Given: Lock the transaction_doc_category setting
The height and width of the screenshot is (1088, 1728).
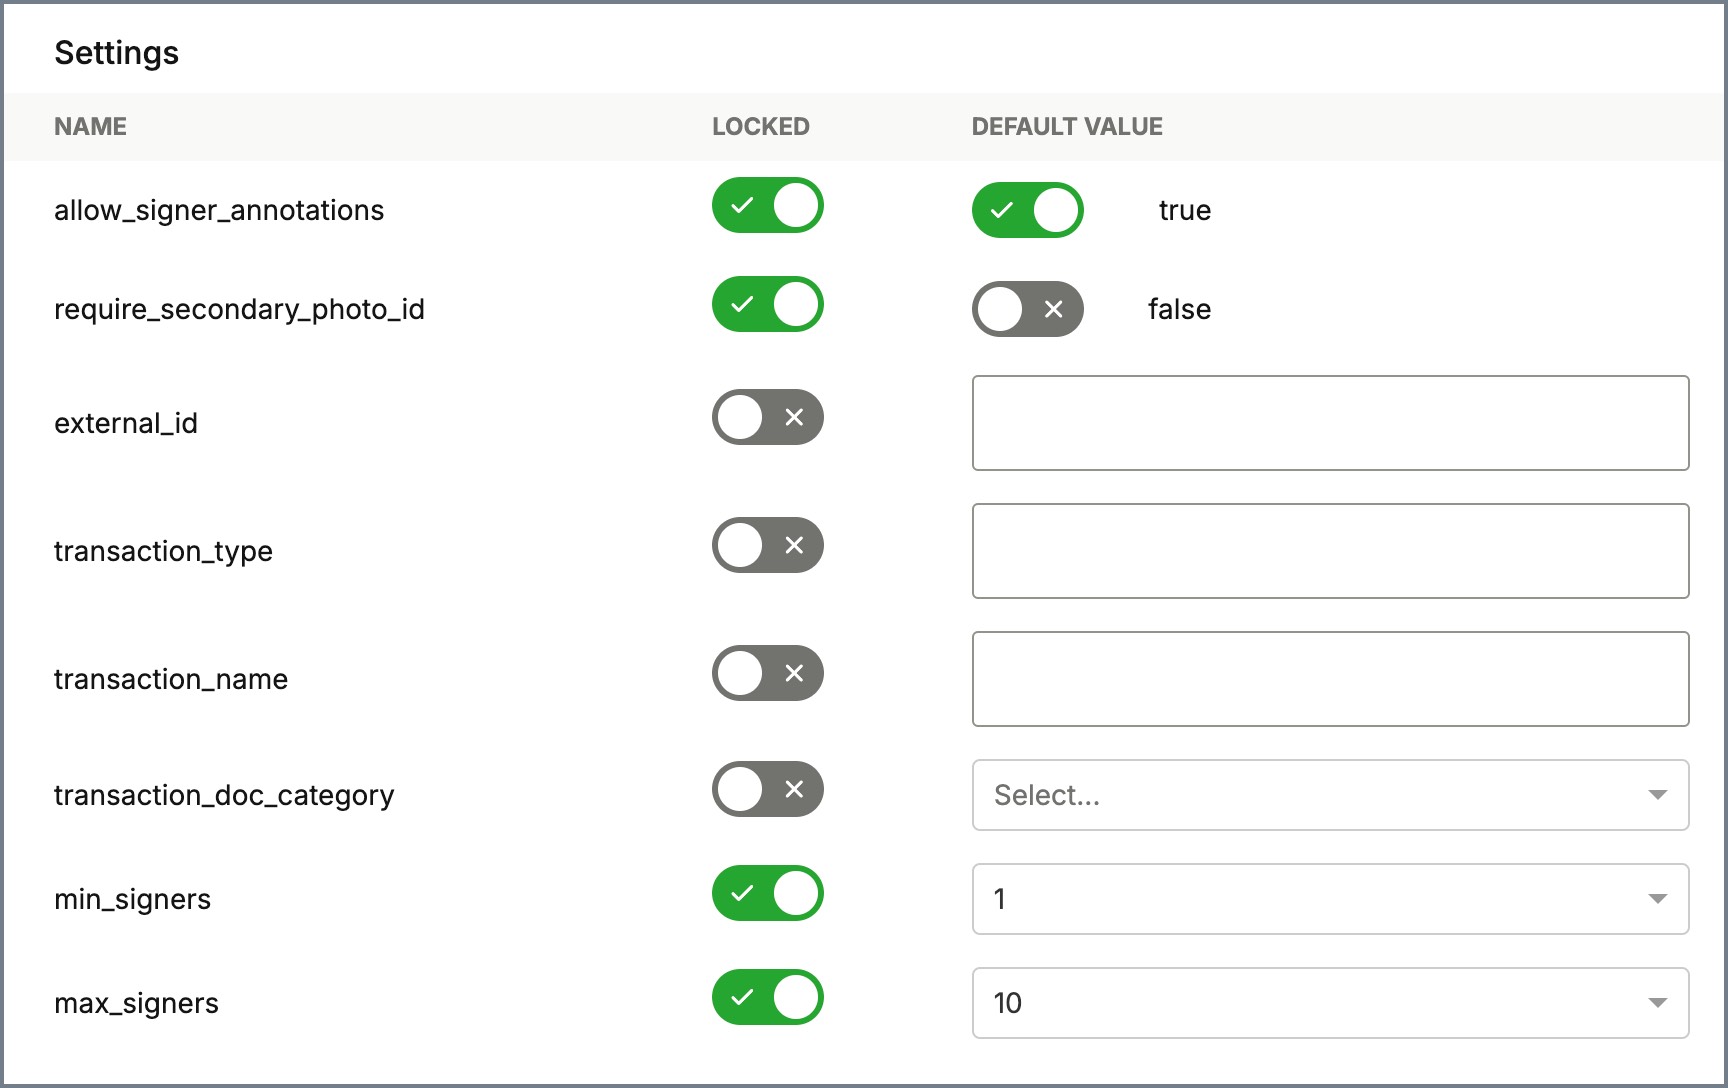Looking at the screenshot, I should [767, 789].
